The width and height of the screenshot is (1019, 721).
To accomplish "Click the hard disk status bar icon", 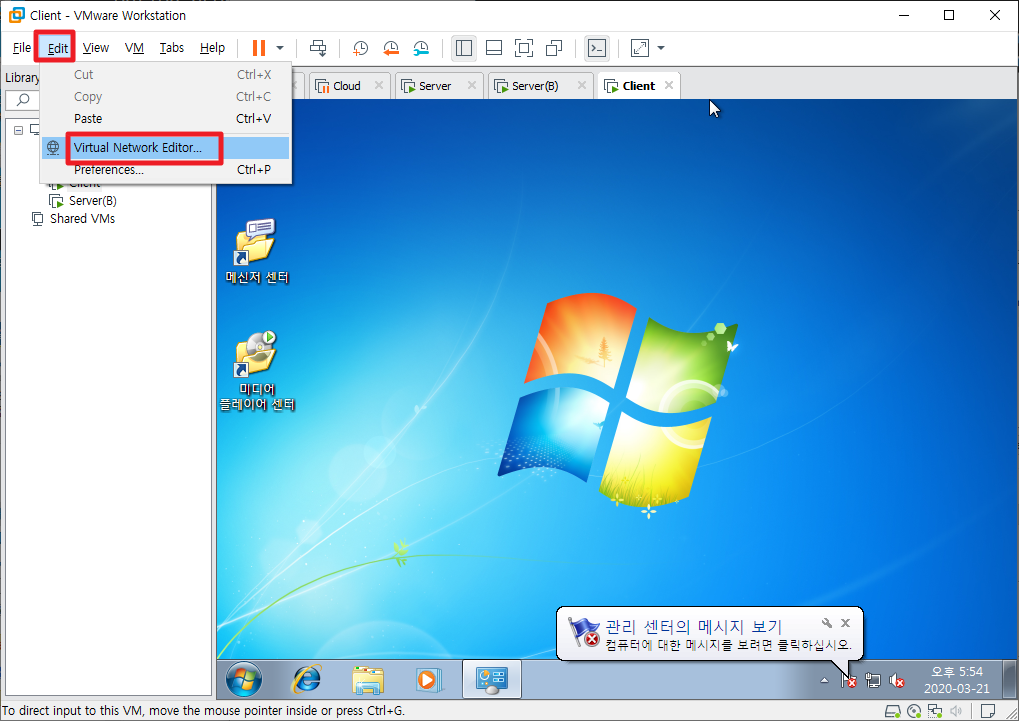I will click(893, 711).
